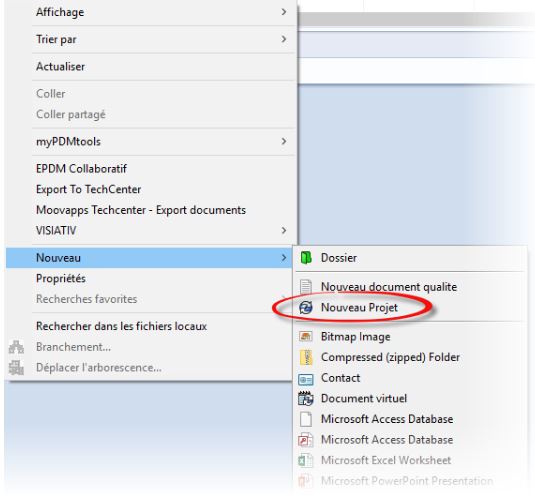Viewport: 535px width, 503px height.
Task: Click the Branchement icon
Action: pyautogui.click(x=16, y=347)
